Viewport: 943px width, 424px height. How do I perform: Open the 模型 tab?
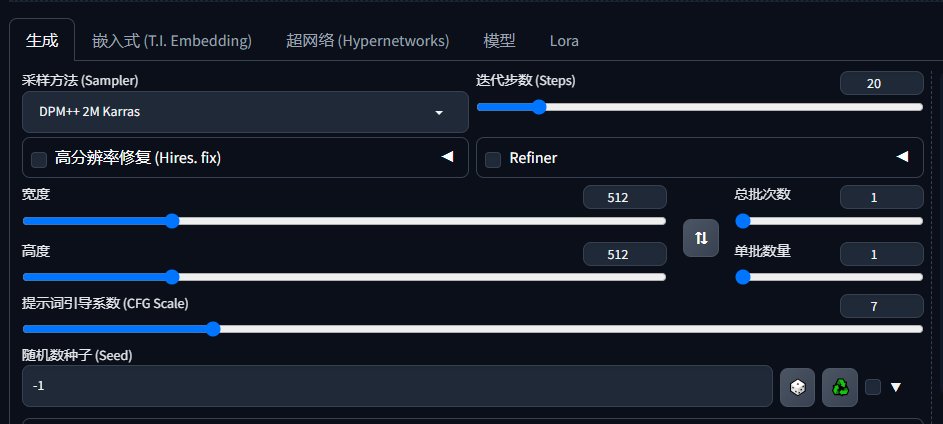tap(499, 41)
